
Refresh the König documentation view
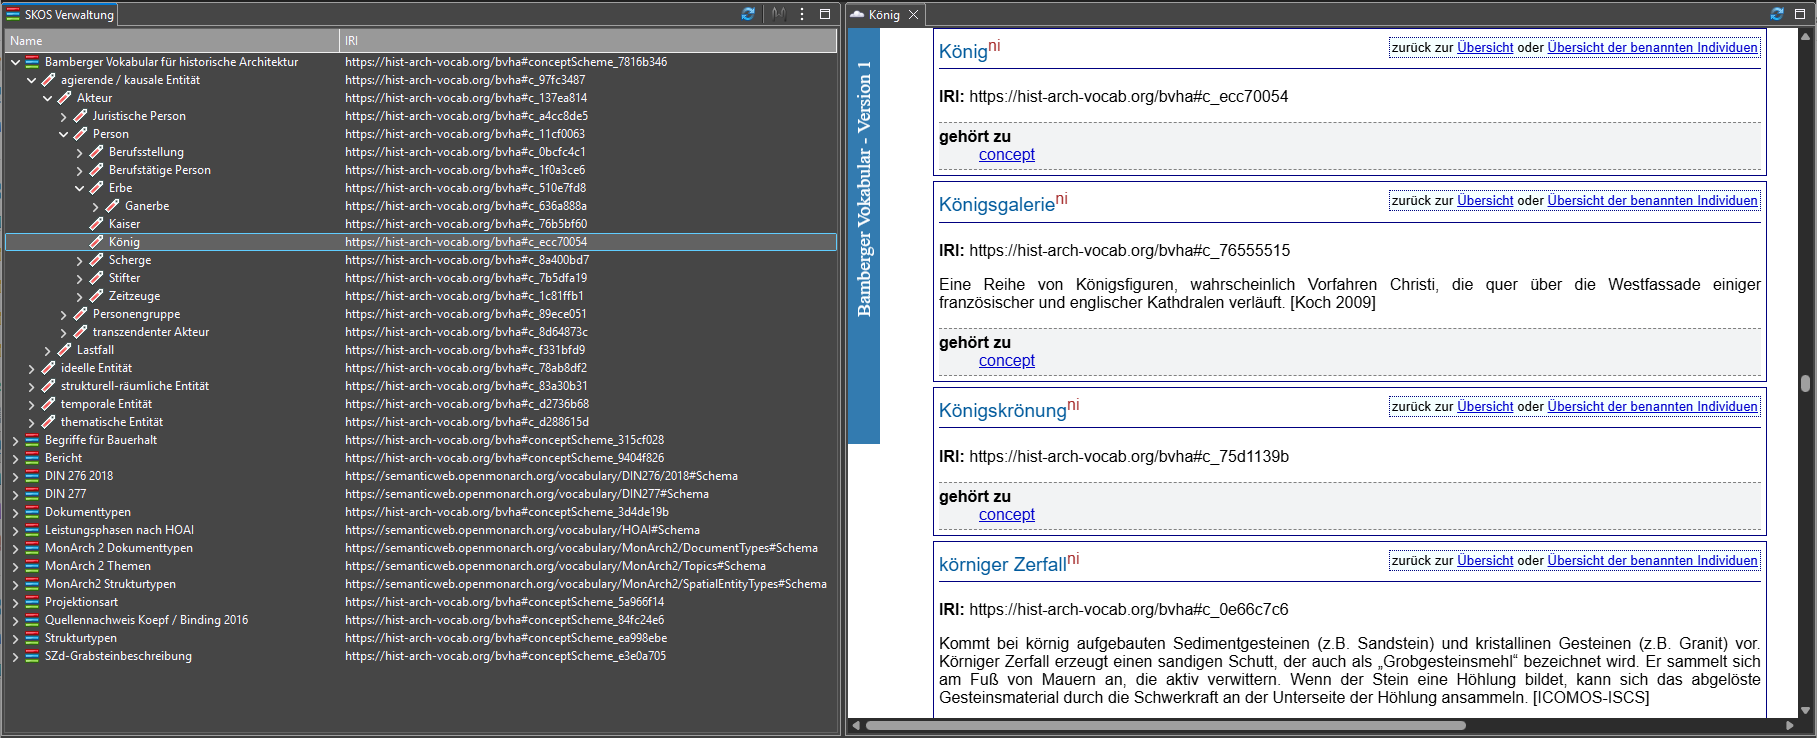1777,14
